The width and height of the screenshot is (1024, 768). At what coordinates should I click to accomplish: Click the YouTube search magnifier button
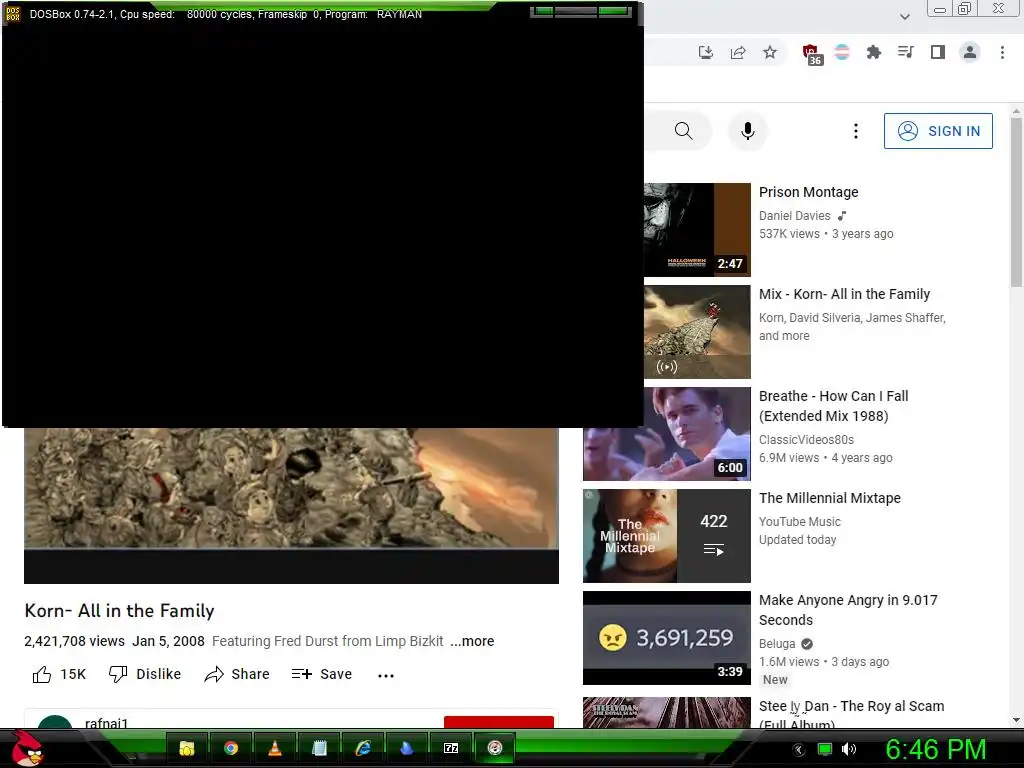pos(683,131)
